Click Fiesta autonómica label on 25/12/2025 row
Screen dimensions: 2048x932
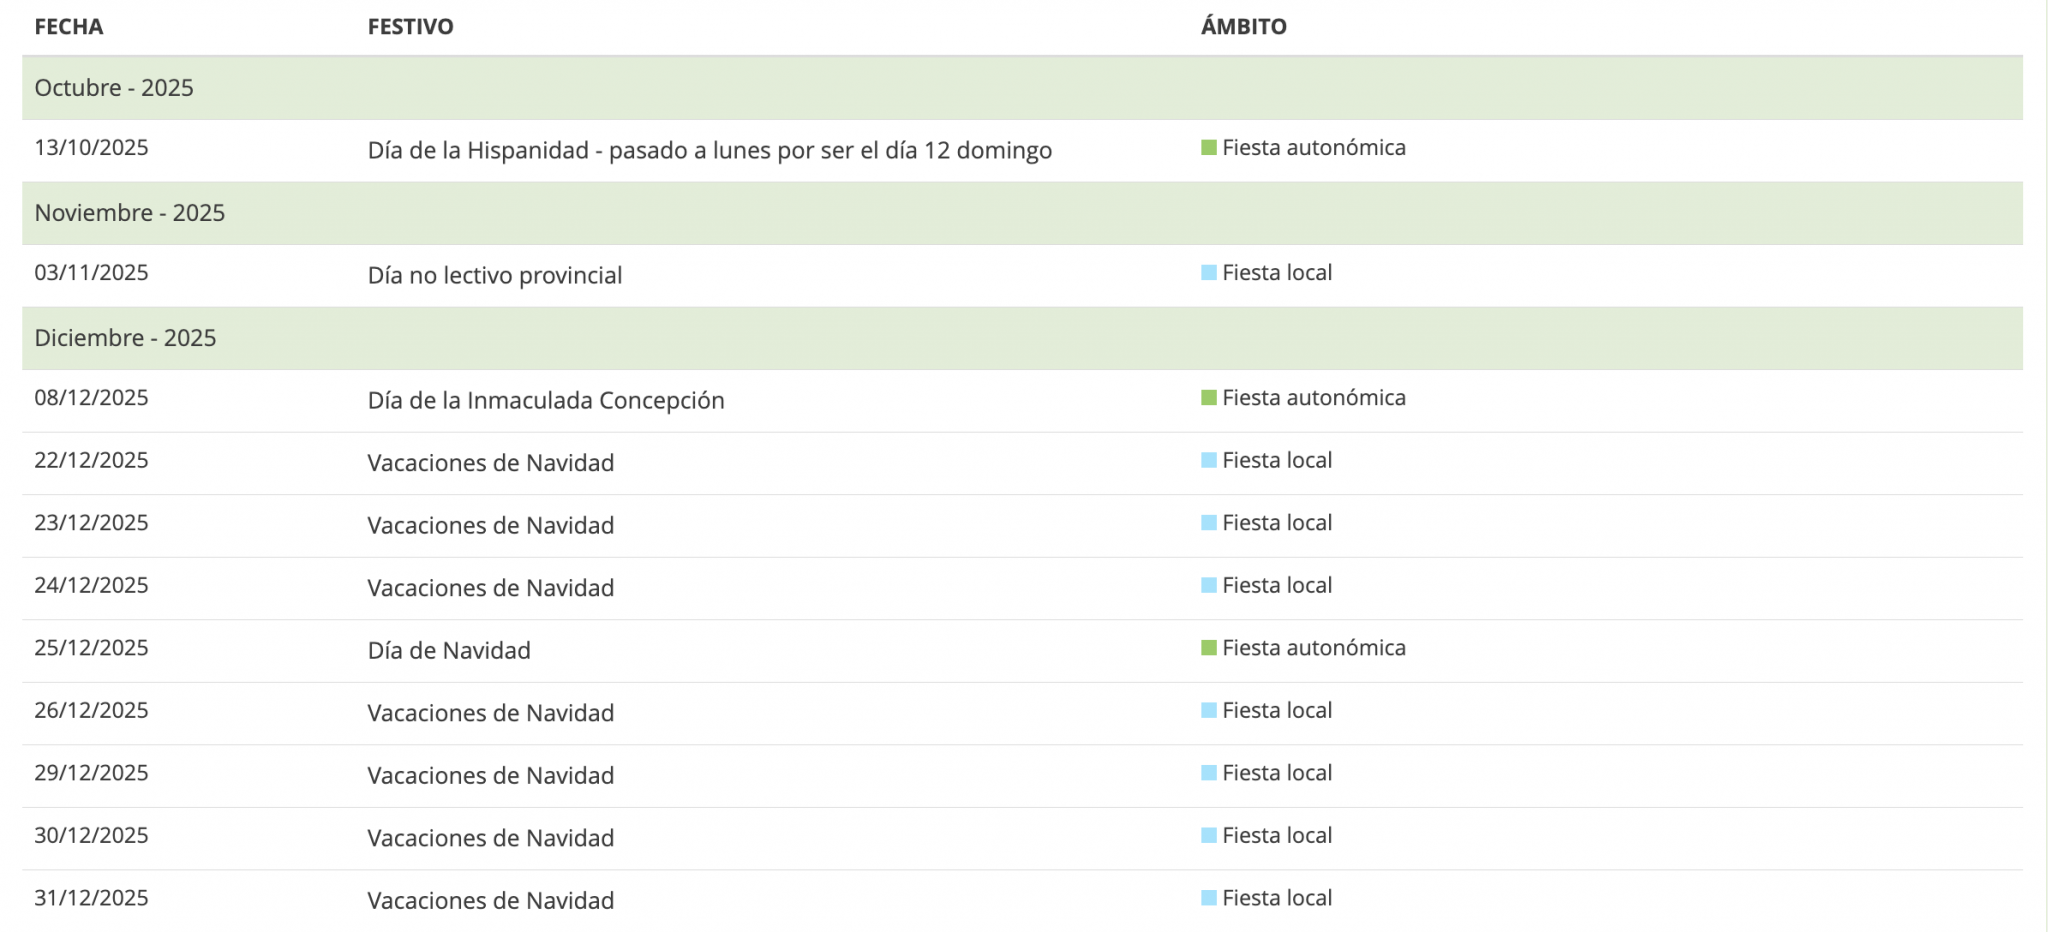(1313, 648)
